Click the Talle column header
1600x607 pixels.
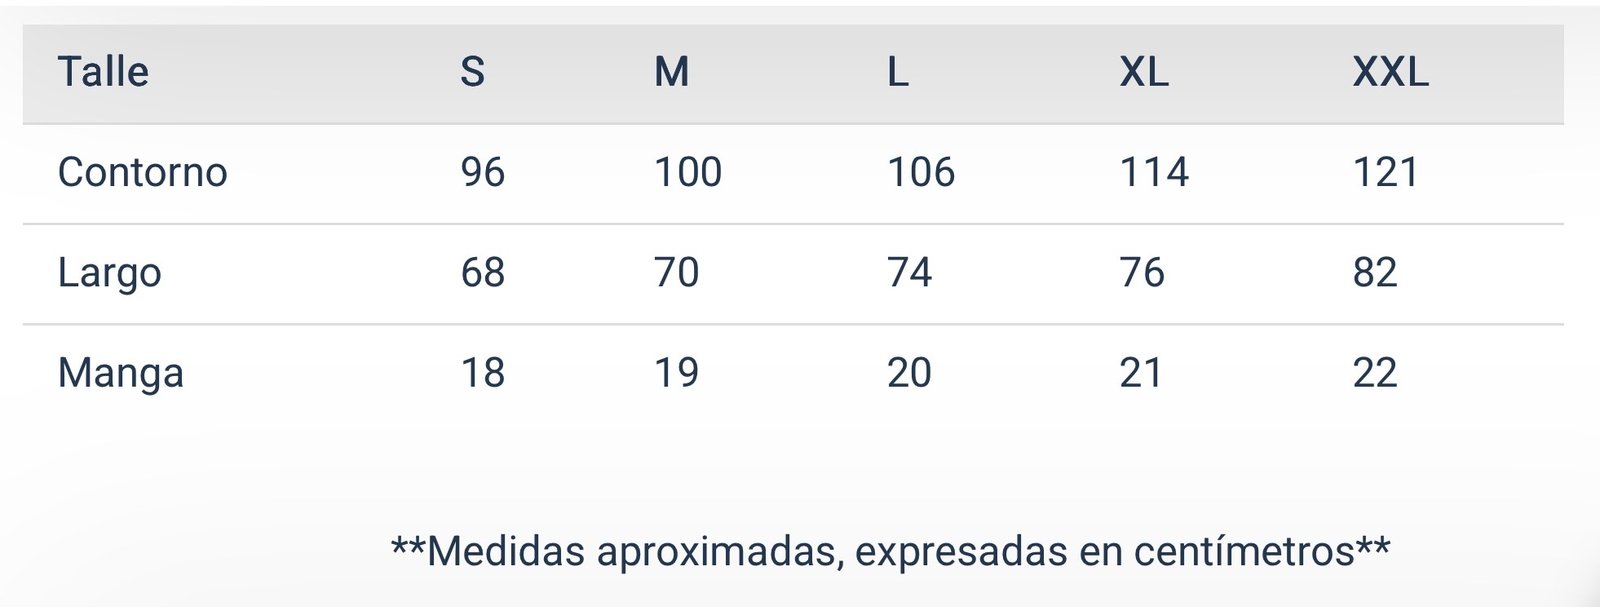[103, 72]
